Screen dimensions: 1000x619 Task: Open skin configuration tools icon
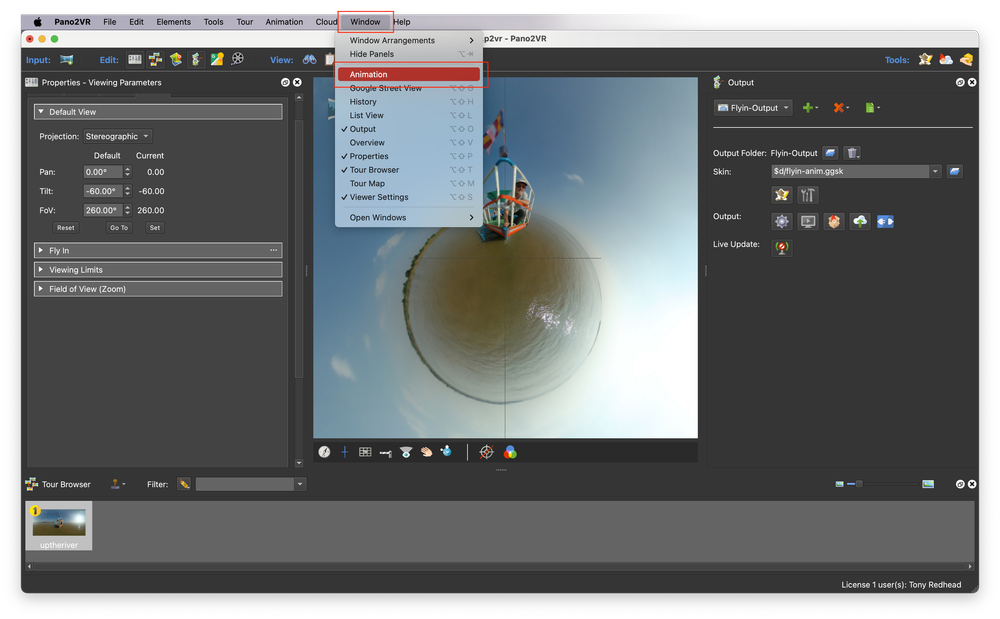(x=807, y=194)
